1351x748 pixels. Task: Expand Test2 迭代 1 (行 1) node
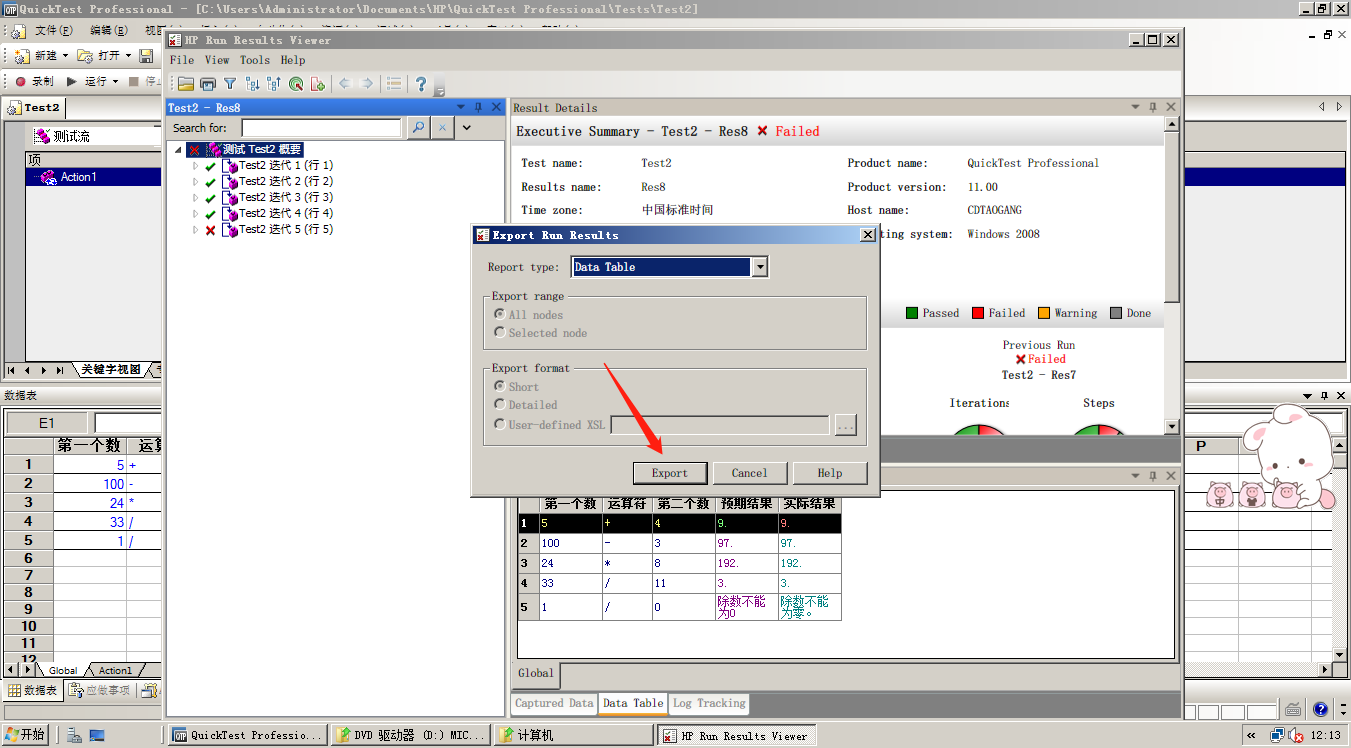(x=196, y=166)
